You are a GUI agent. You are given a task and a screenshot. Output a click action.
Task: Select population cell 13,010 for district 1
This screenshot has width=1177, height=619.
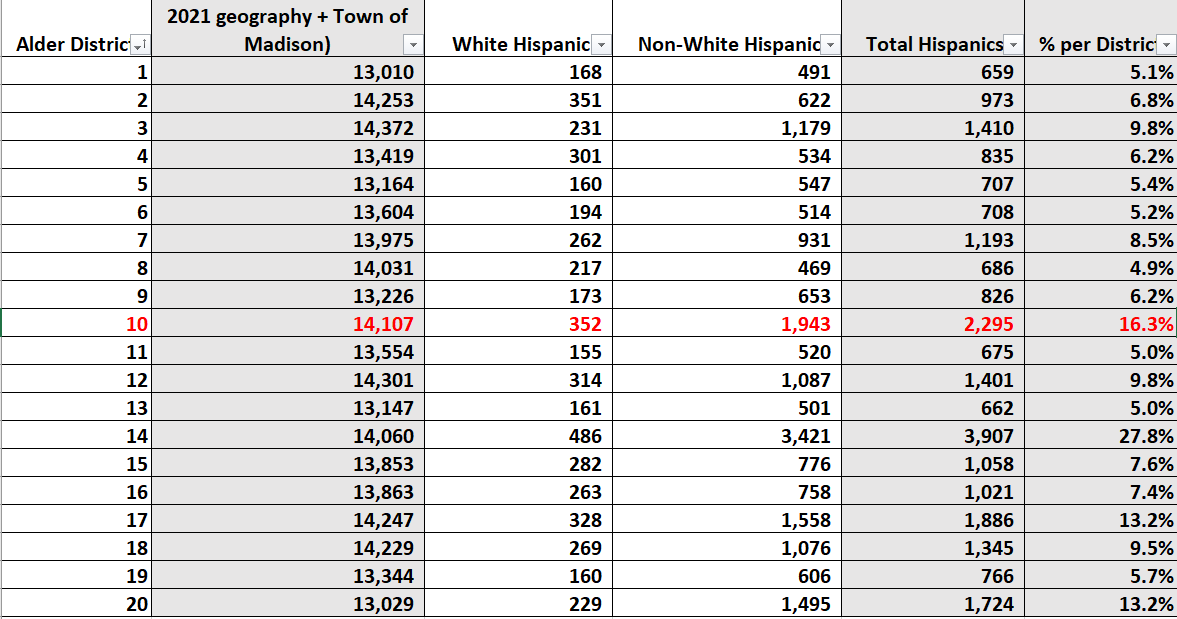pyautogui.click(x=288, y=72)
